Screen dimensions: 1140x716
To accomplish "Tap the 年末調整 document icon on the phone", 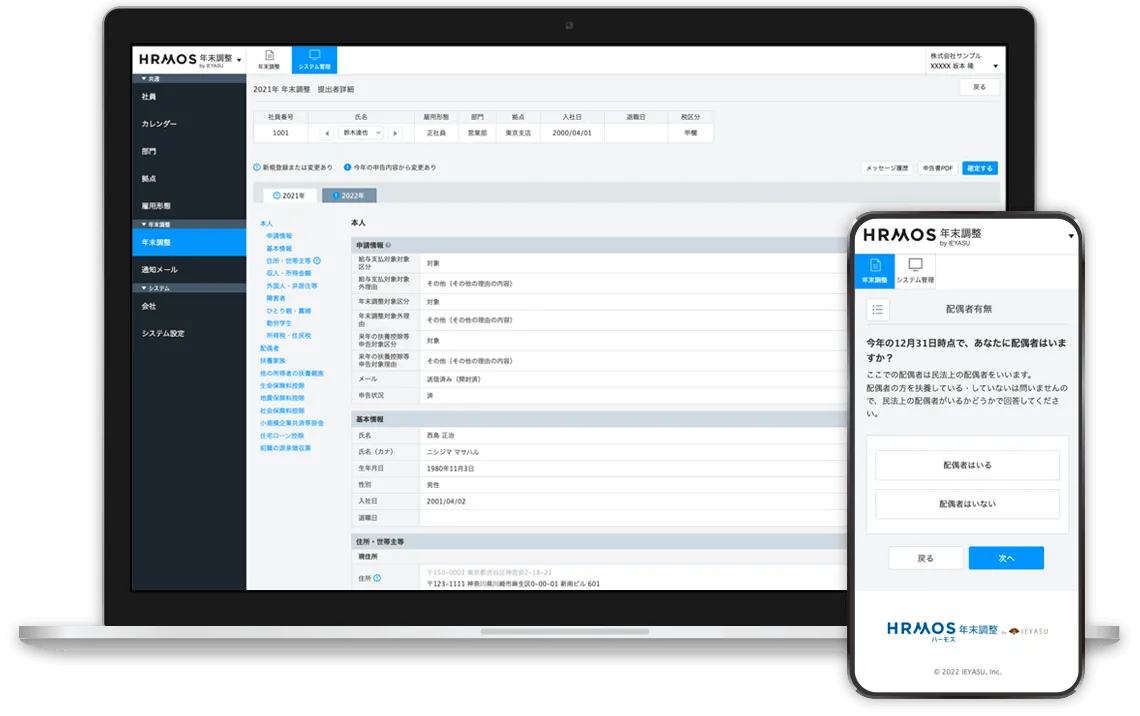I will [x=874, y=266].
